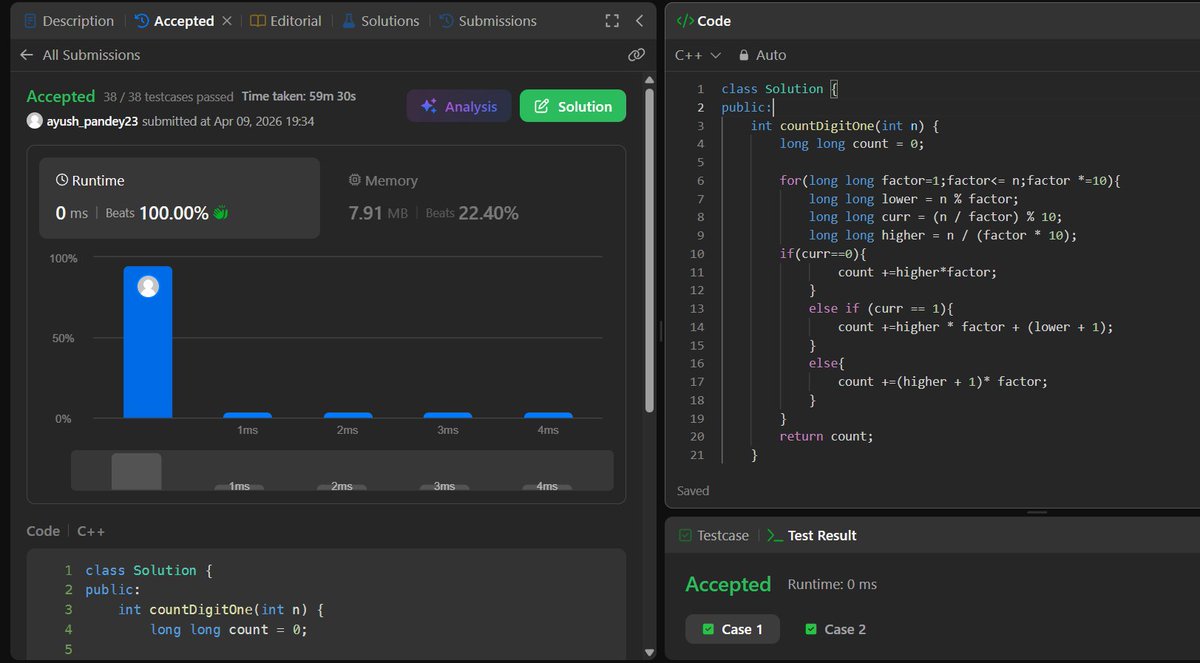This screenshot has height=663, width=1200.
Task: Open ayush_pandey23 profile link
Action: pyautogui.click(x=93, y=121)
